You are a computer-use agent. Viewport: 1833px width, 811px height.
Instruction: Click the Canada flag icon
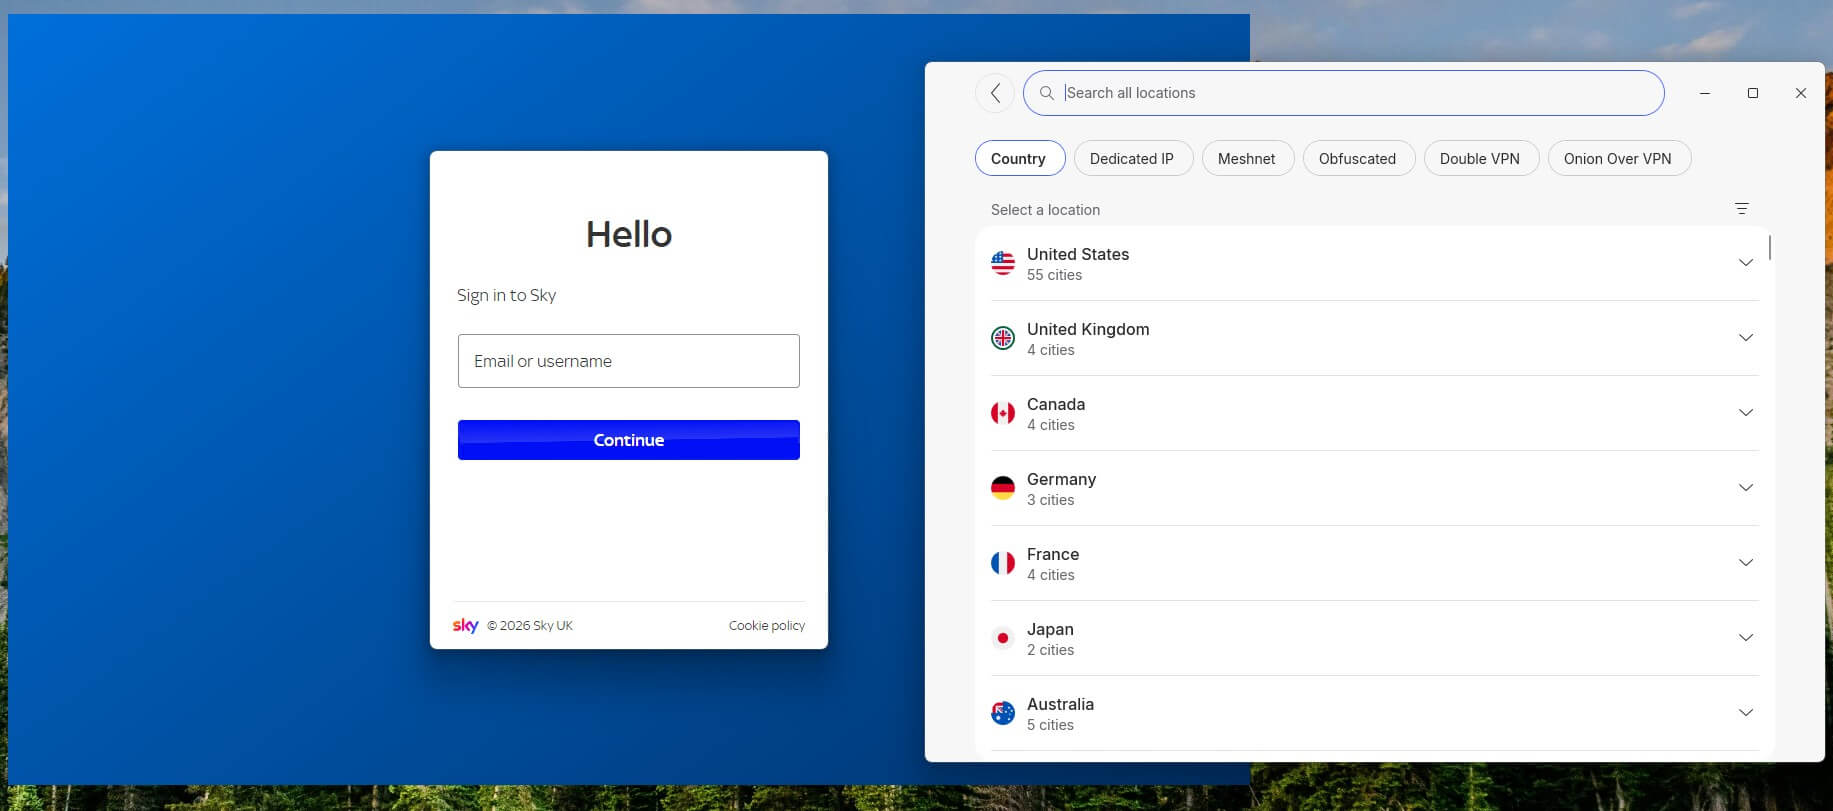click(x=1003, y=413)
